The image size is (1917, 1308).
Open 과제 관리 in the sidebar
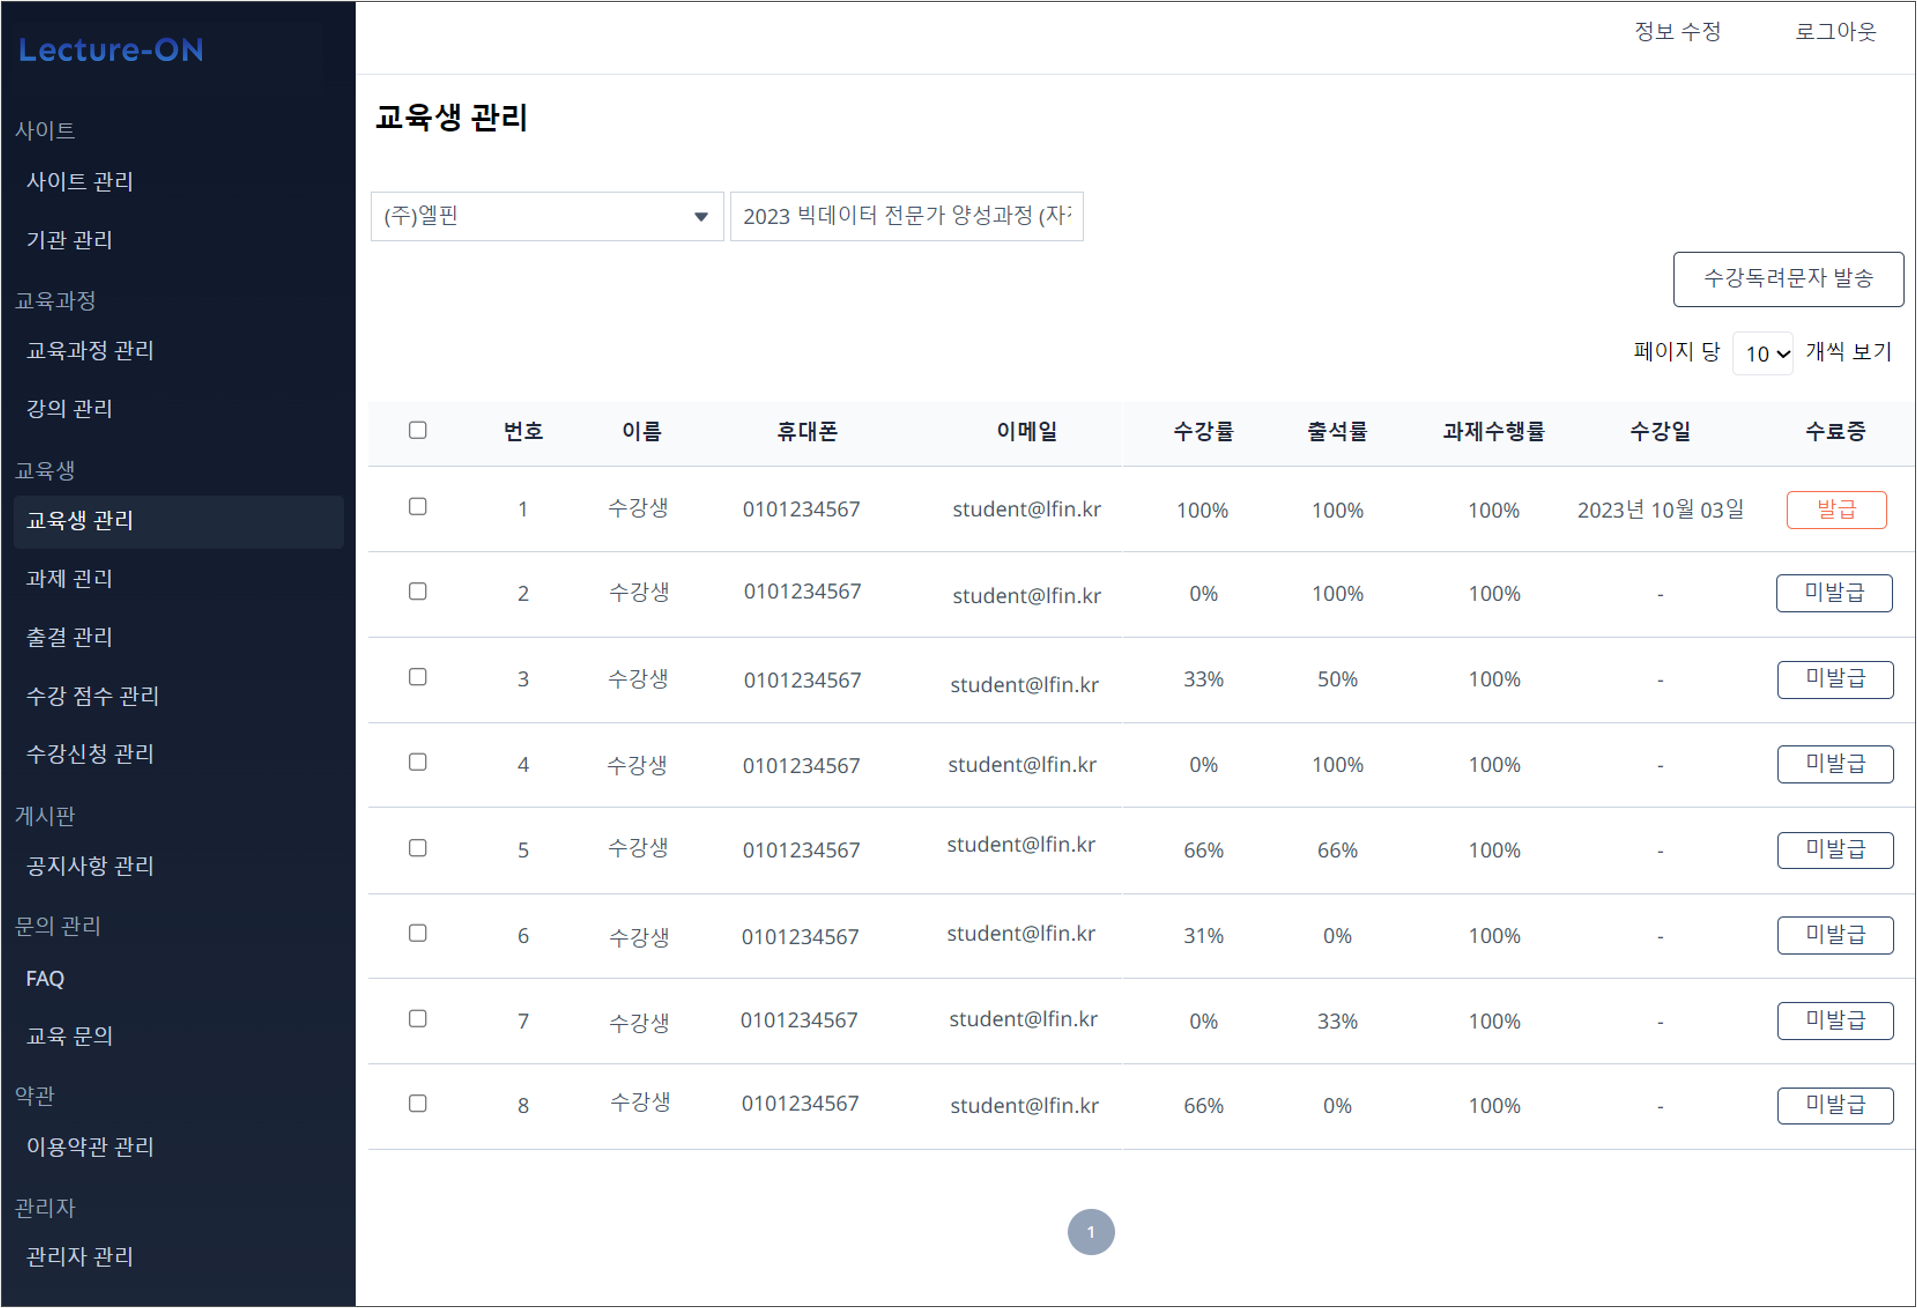69,578
